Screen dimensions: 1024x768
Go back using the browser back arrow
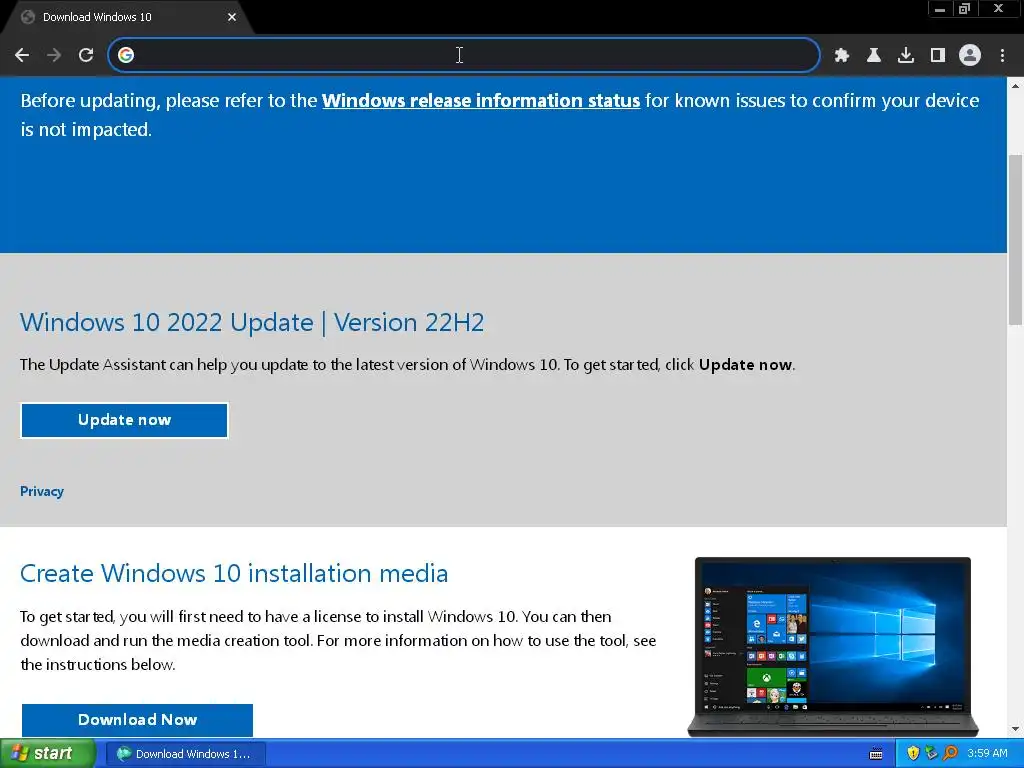pos(22,55)
